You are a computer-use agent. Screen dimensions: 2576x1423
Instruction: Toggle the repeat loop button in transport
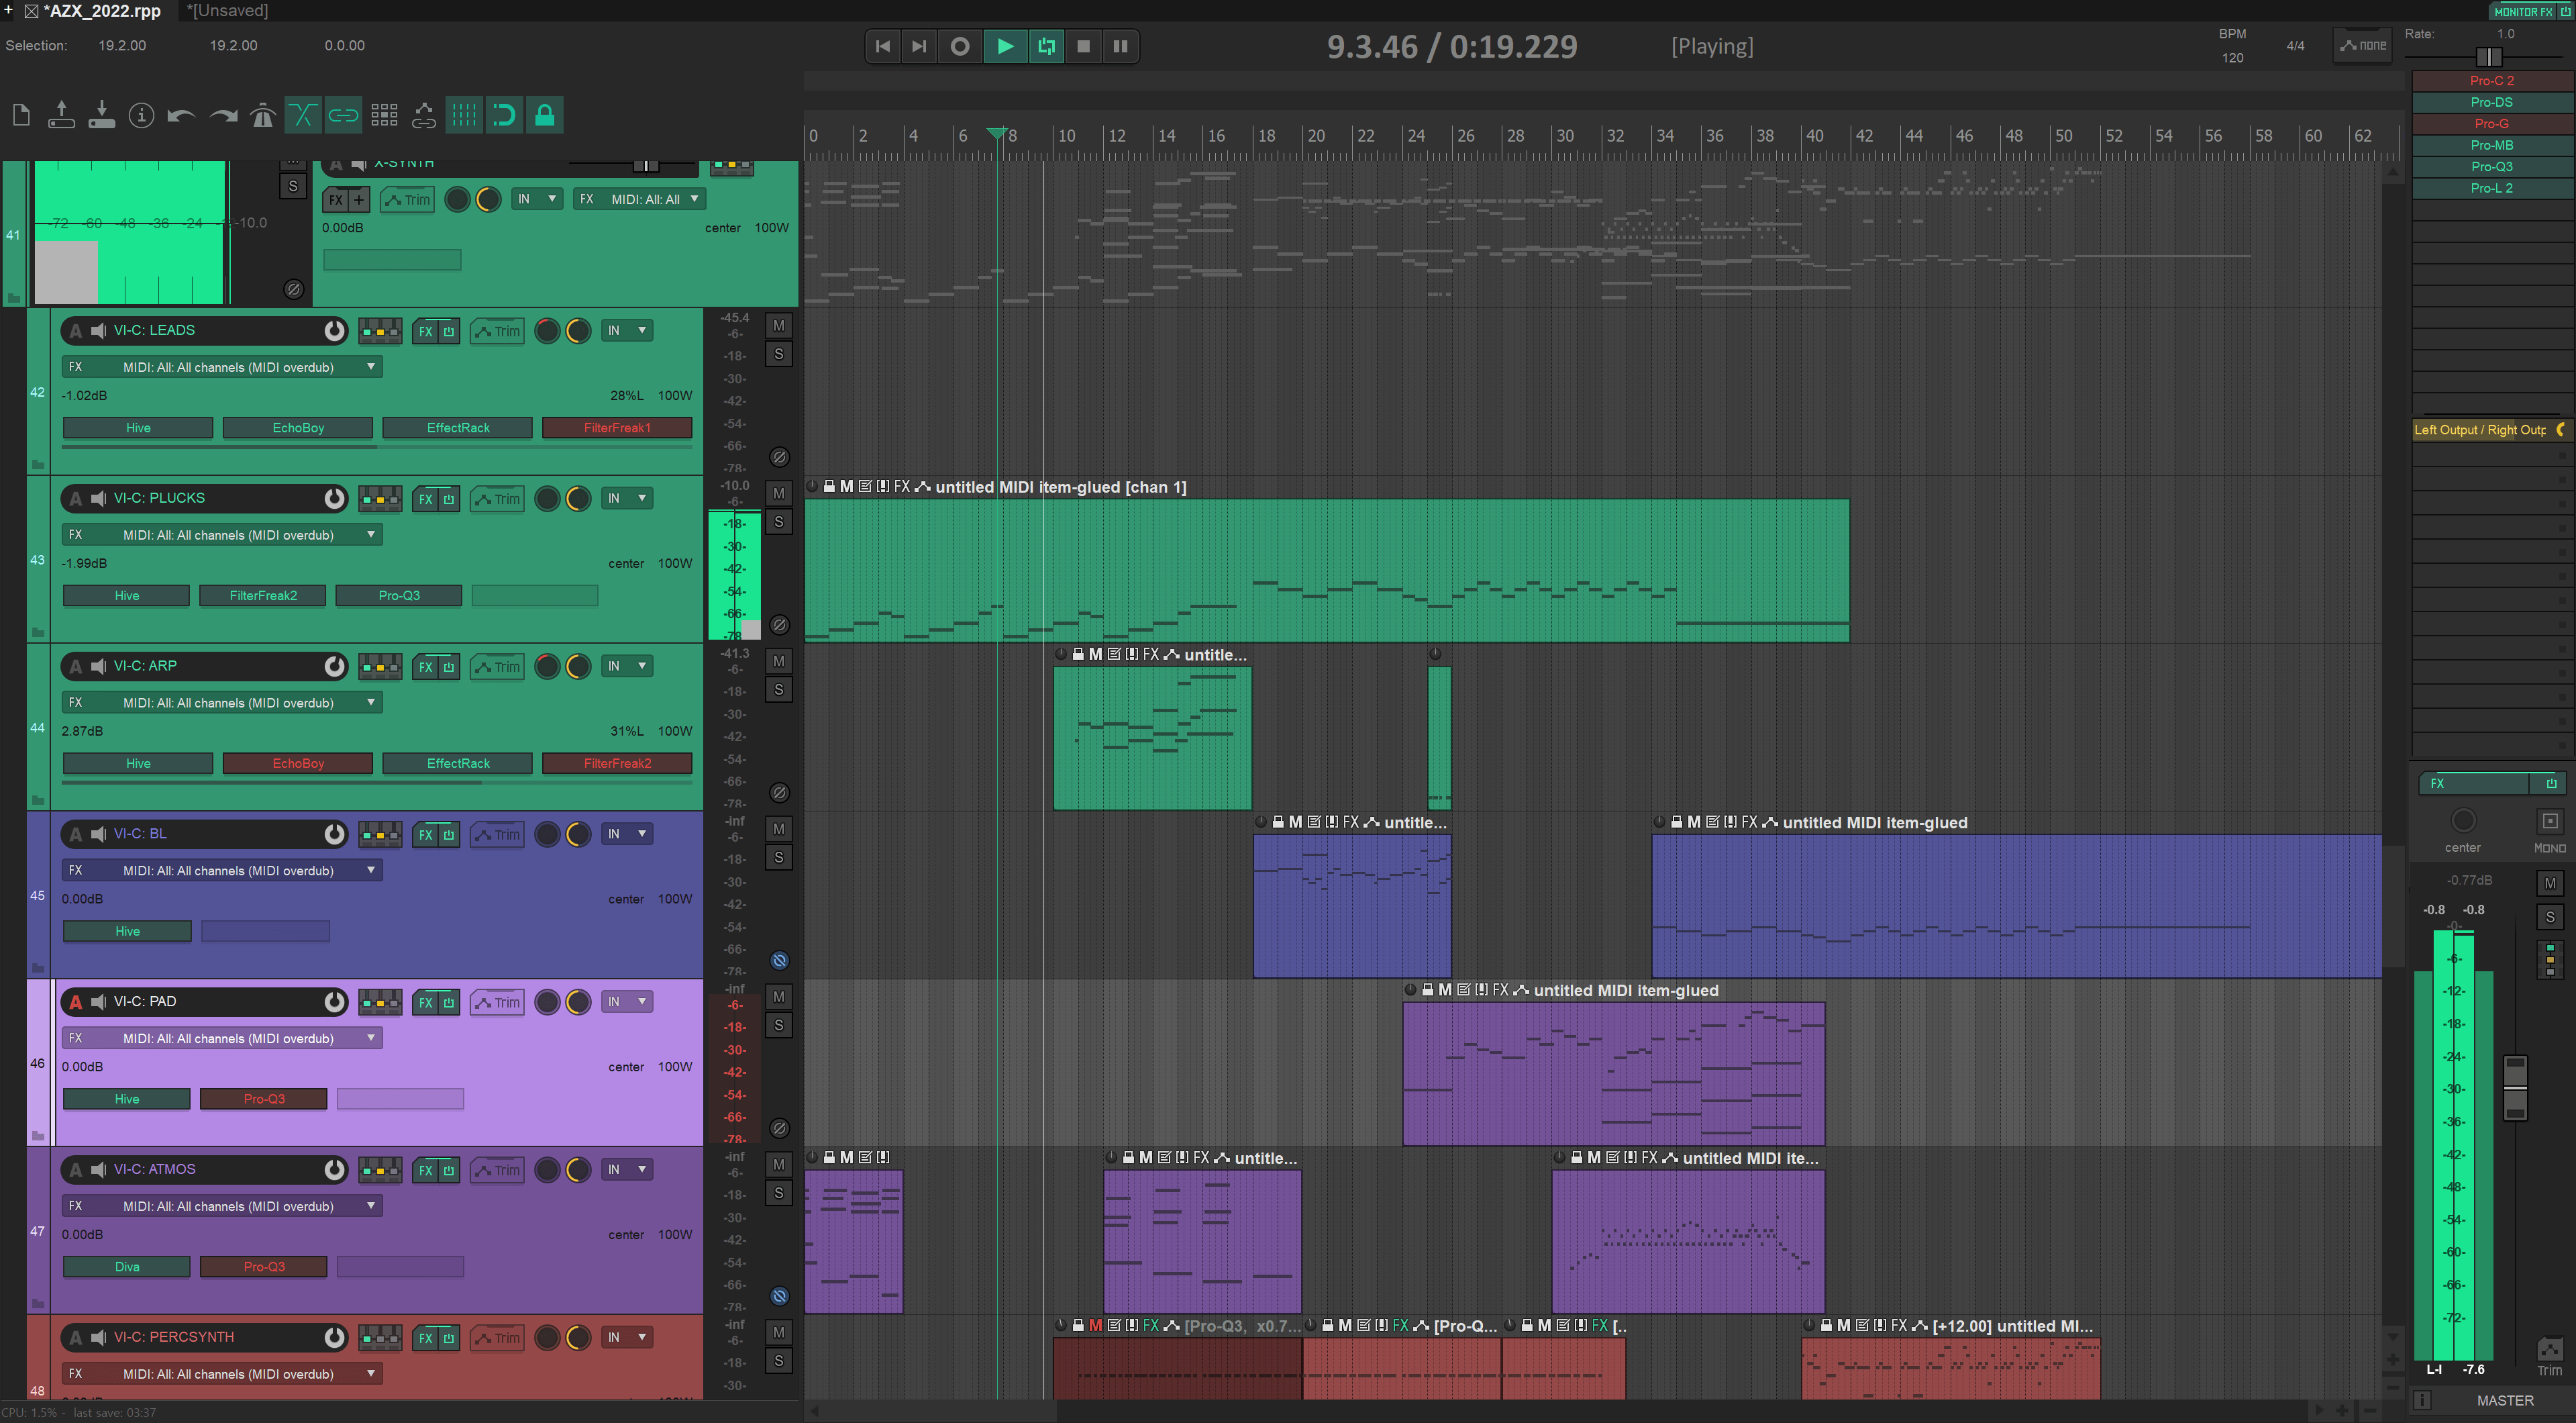1046,46
